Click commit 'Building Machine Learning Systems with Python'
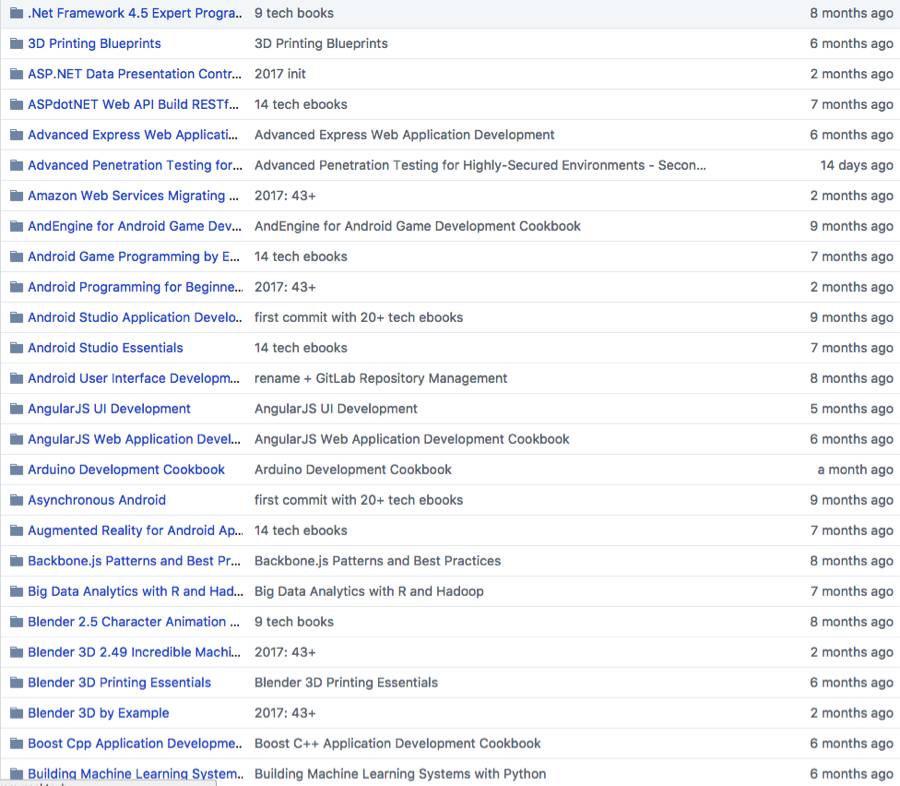The height and width of the screenshot is (786, 900). click(400, 774)
